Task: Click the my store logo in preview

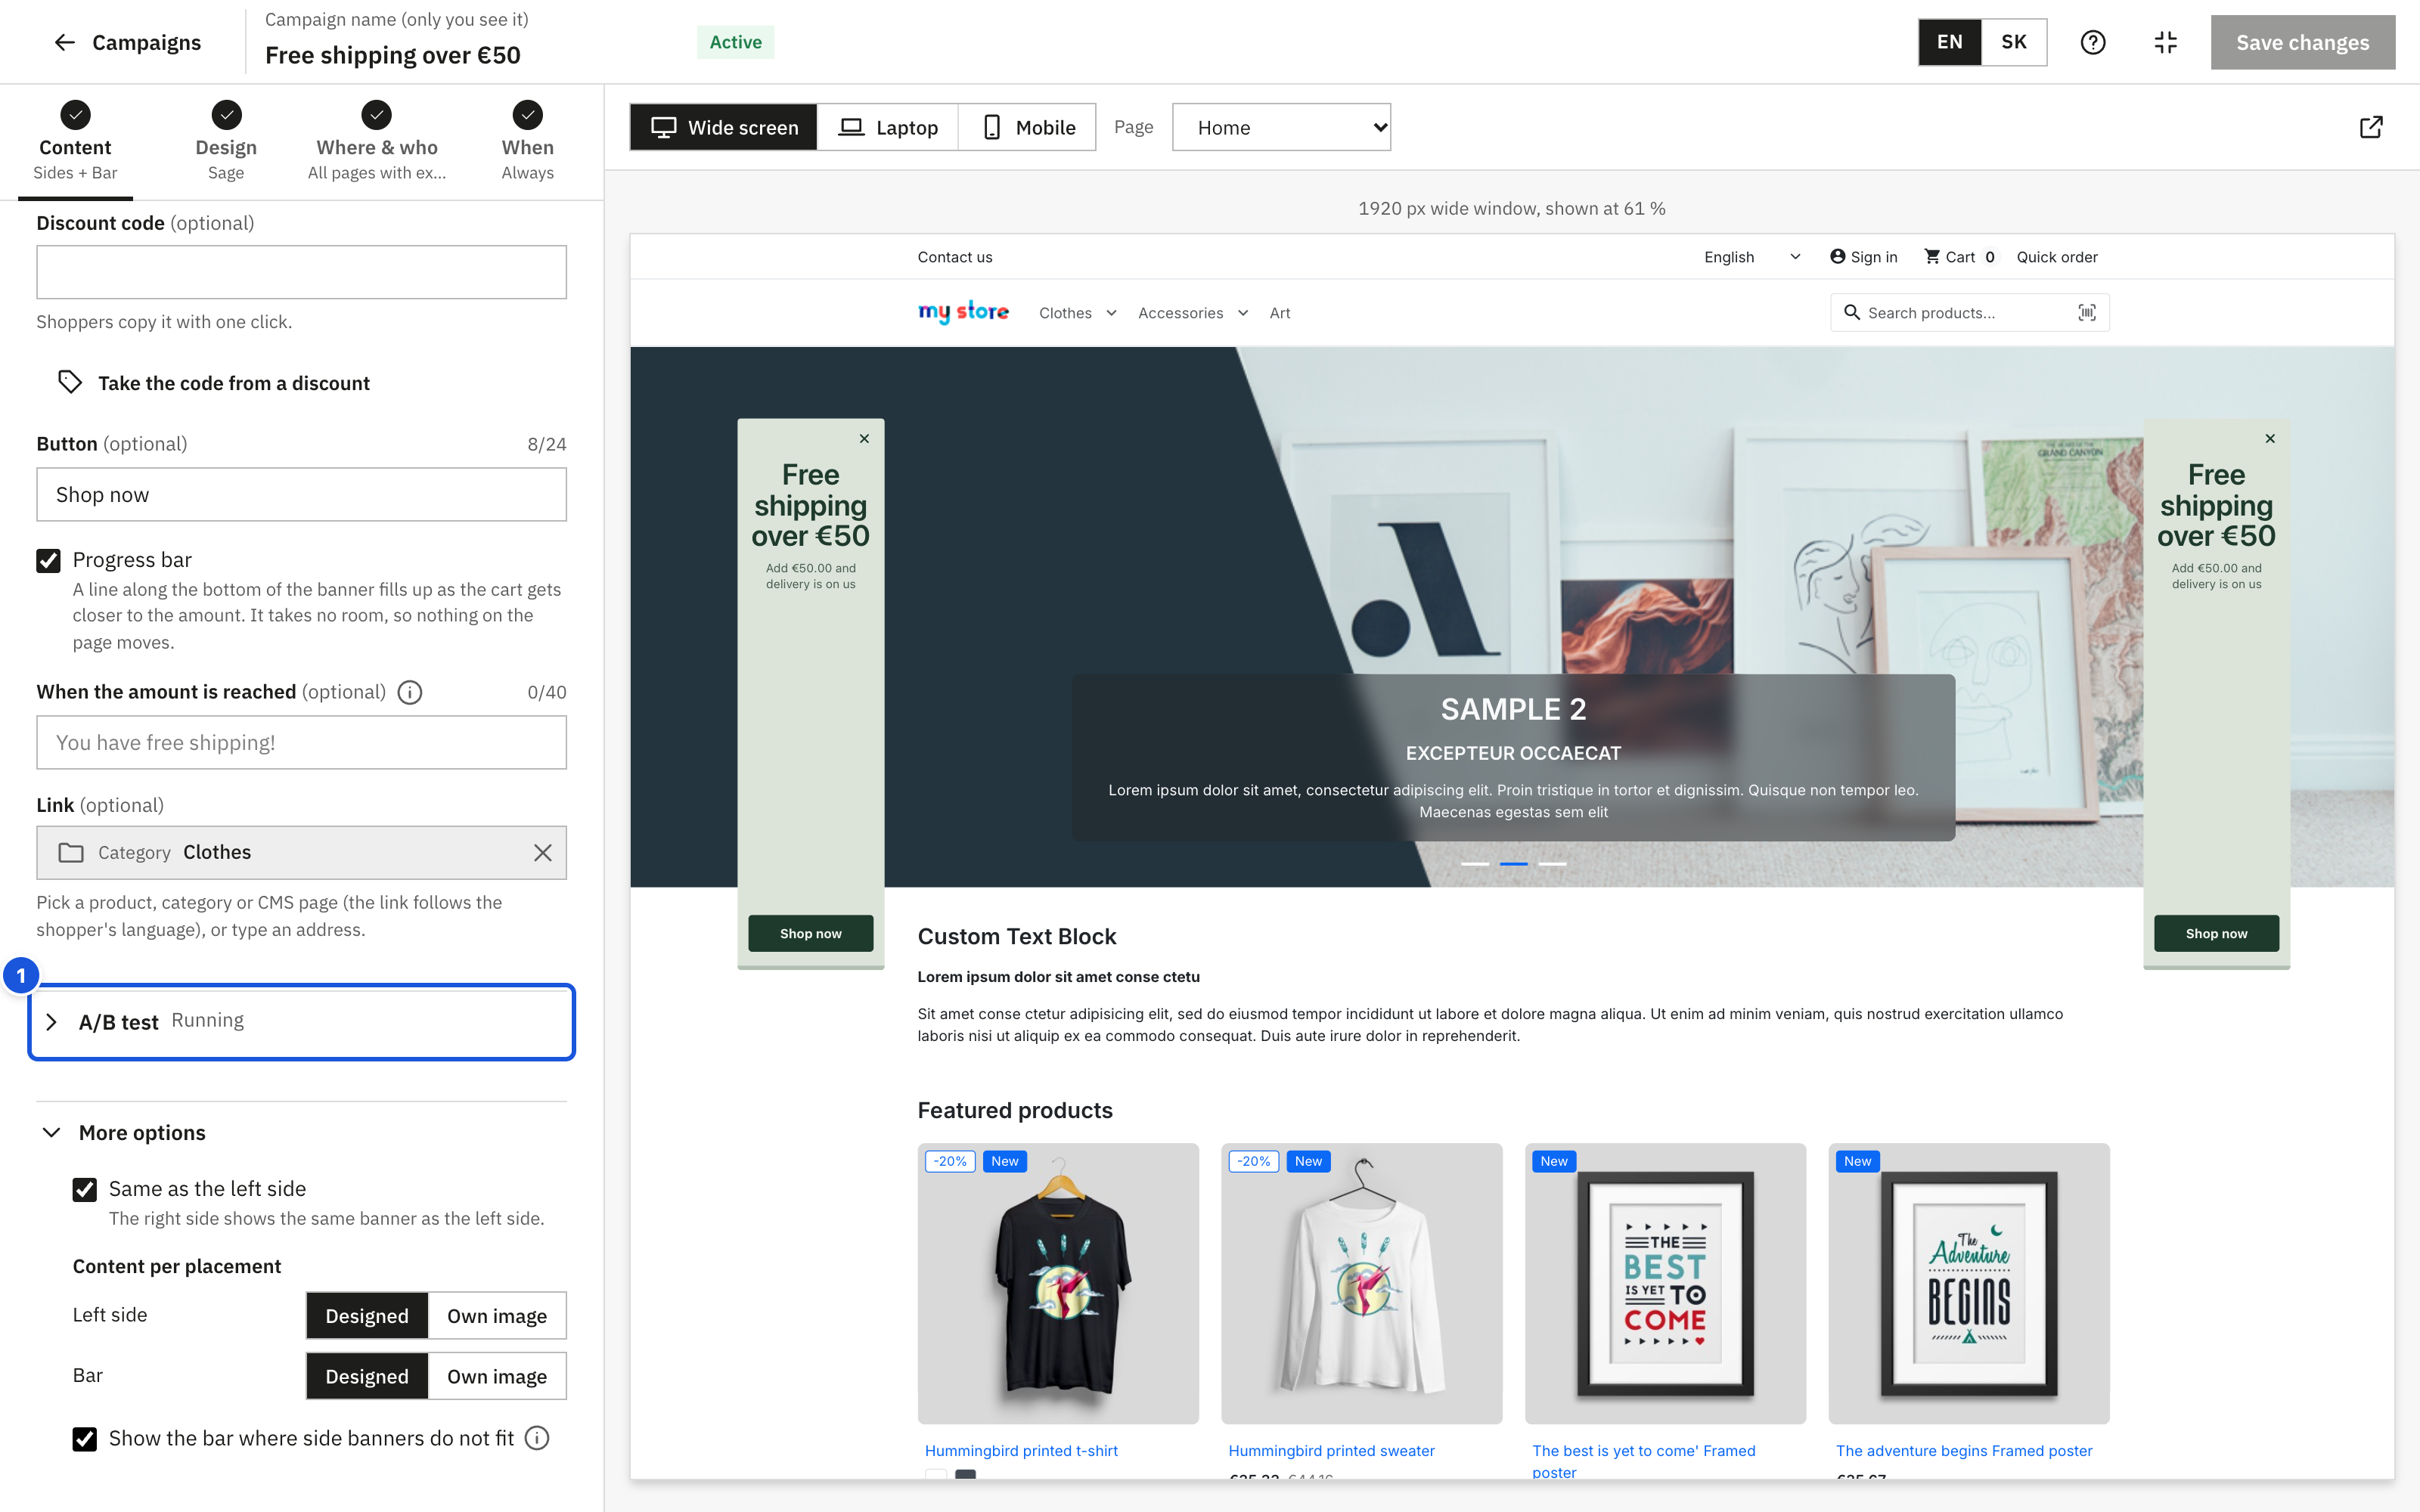Action: click(x=963, y=312)
